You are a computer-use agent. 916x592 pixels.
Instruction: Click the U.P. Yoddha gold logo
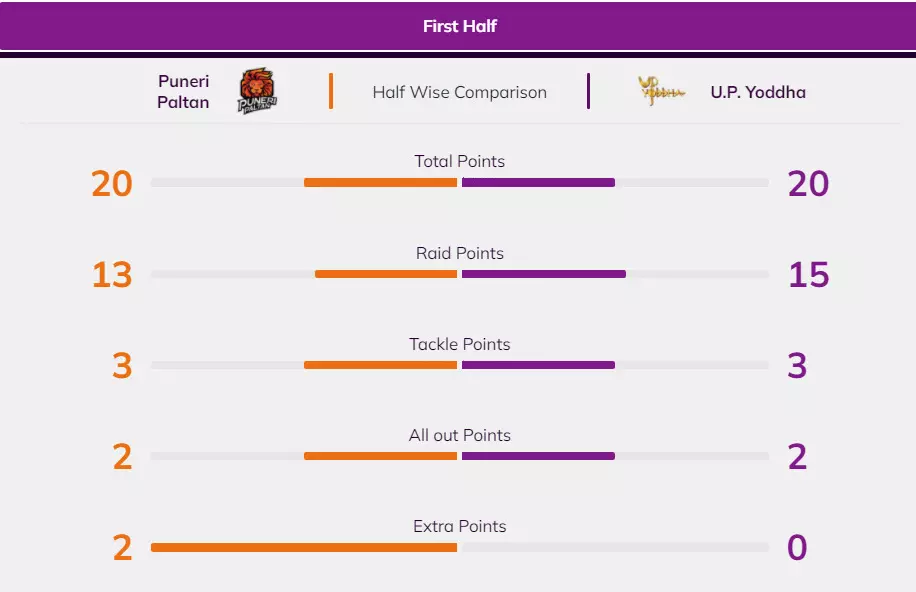click(x=662, y=91)
